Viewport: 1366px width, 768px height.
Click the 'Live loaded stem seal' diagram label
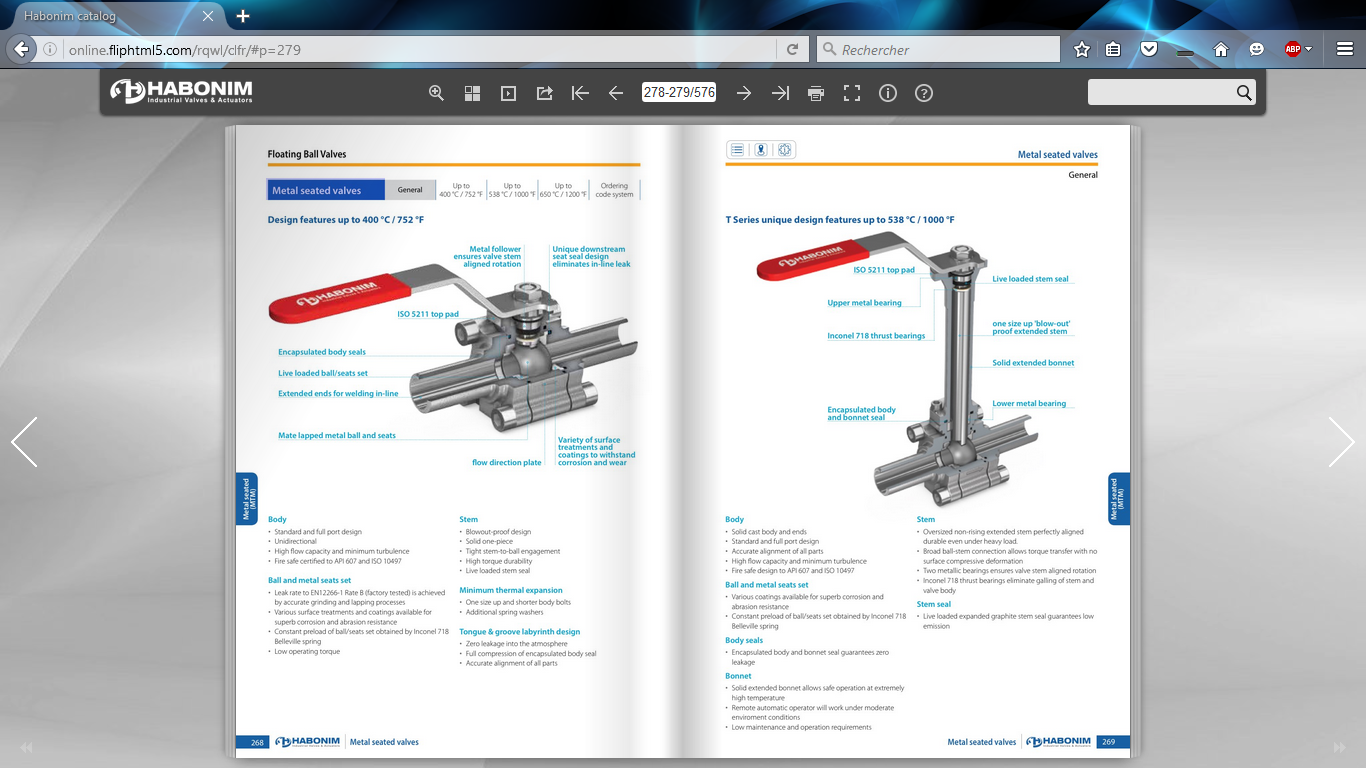[x=1030, y=279]
